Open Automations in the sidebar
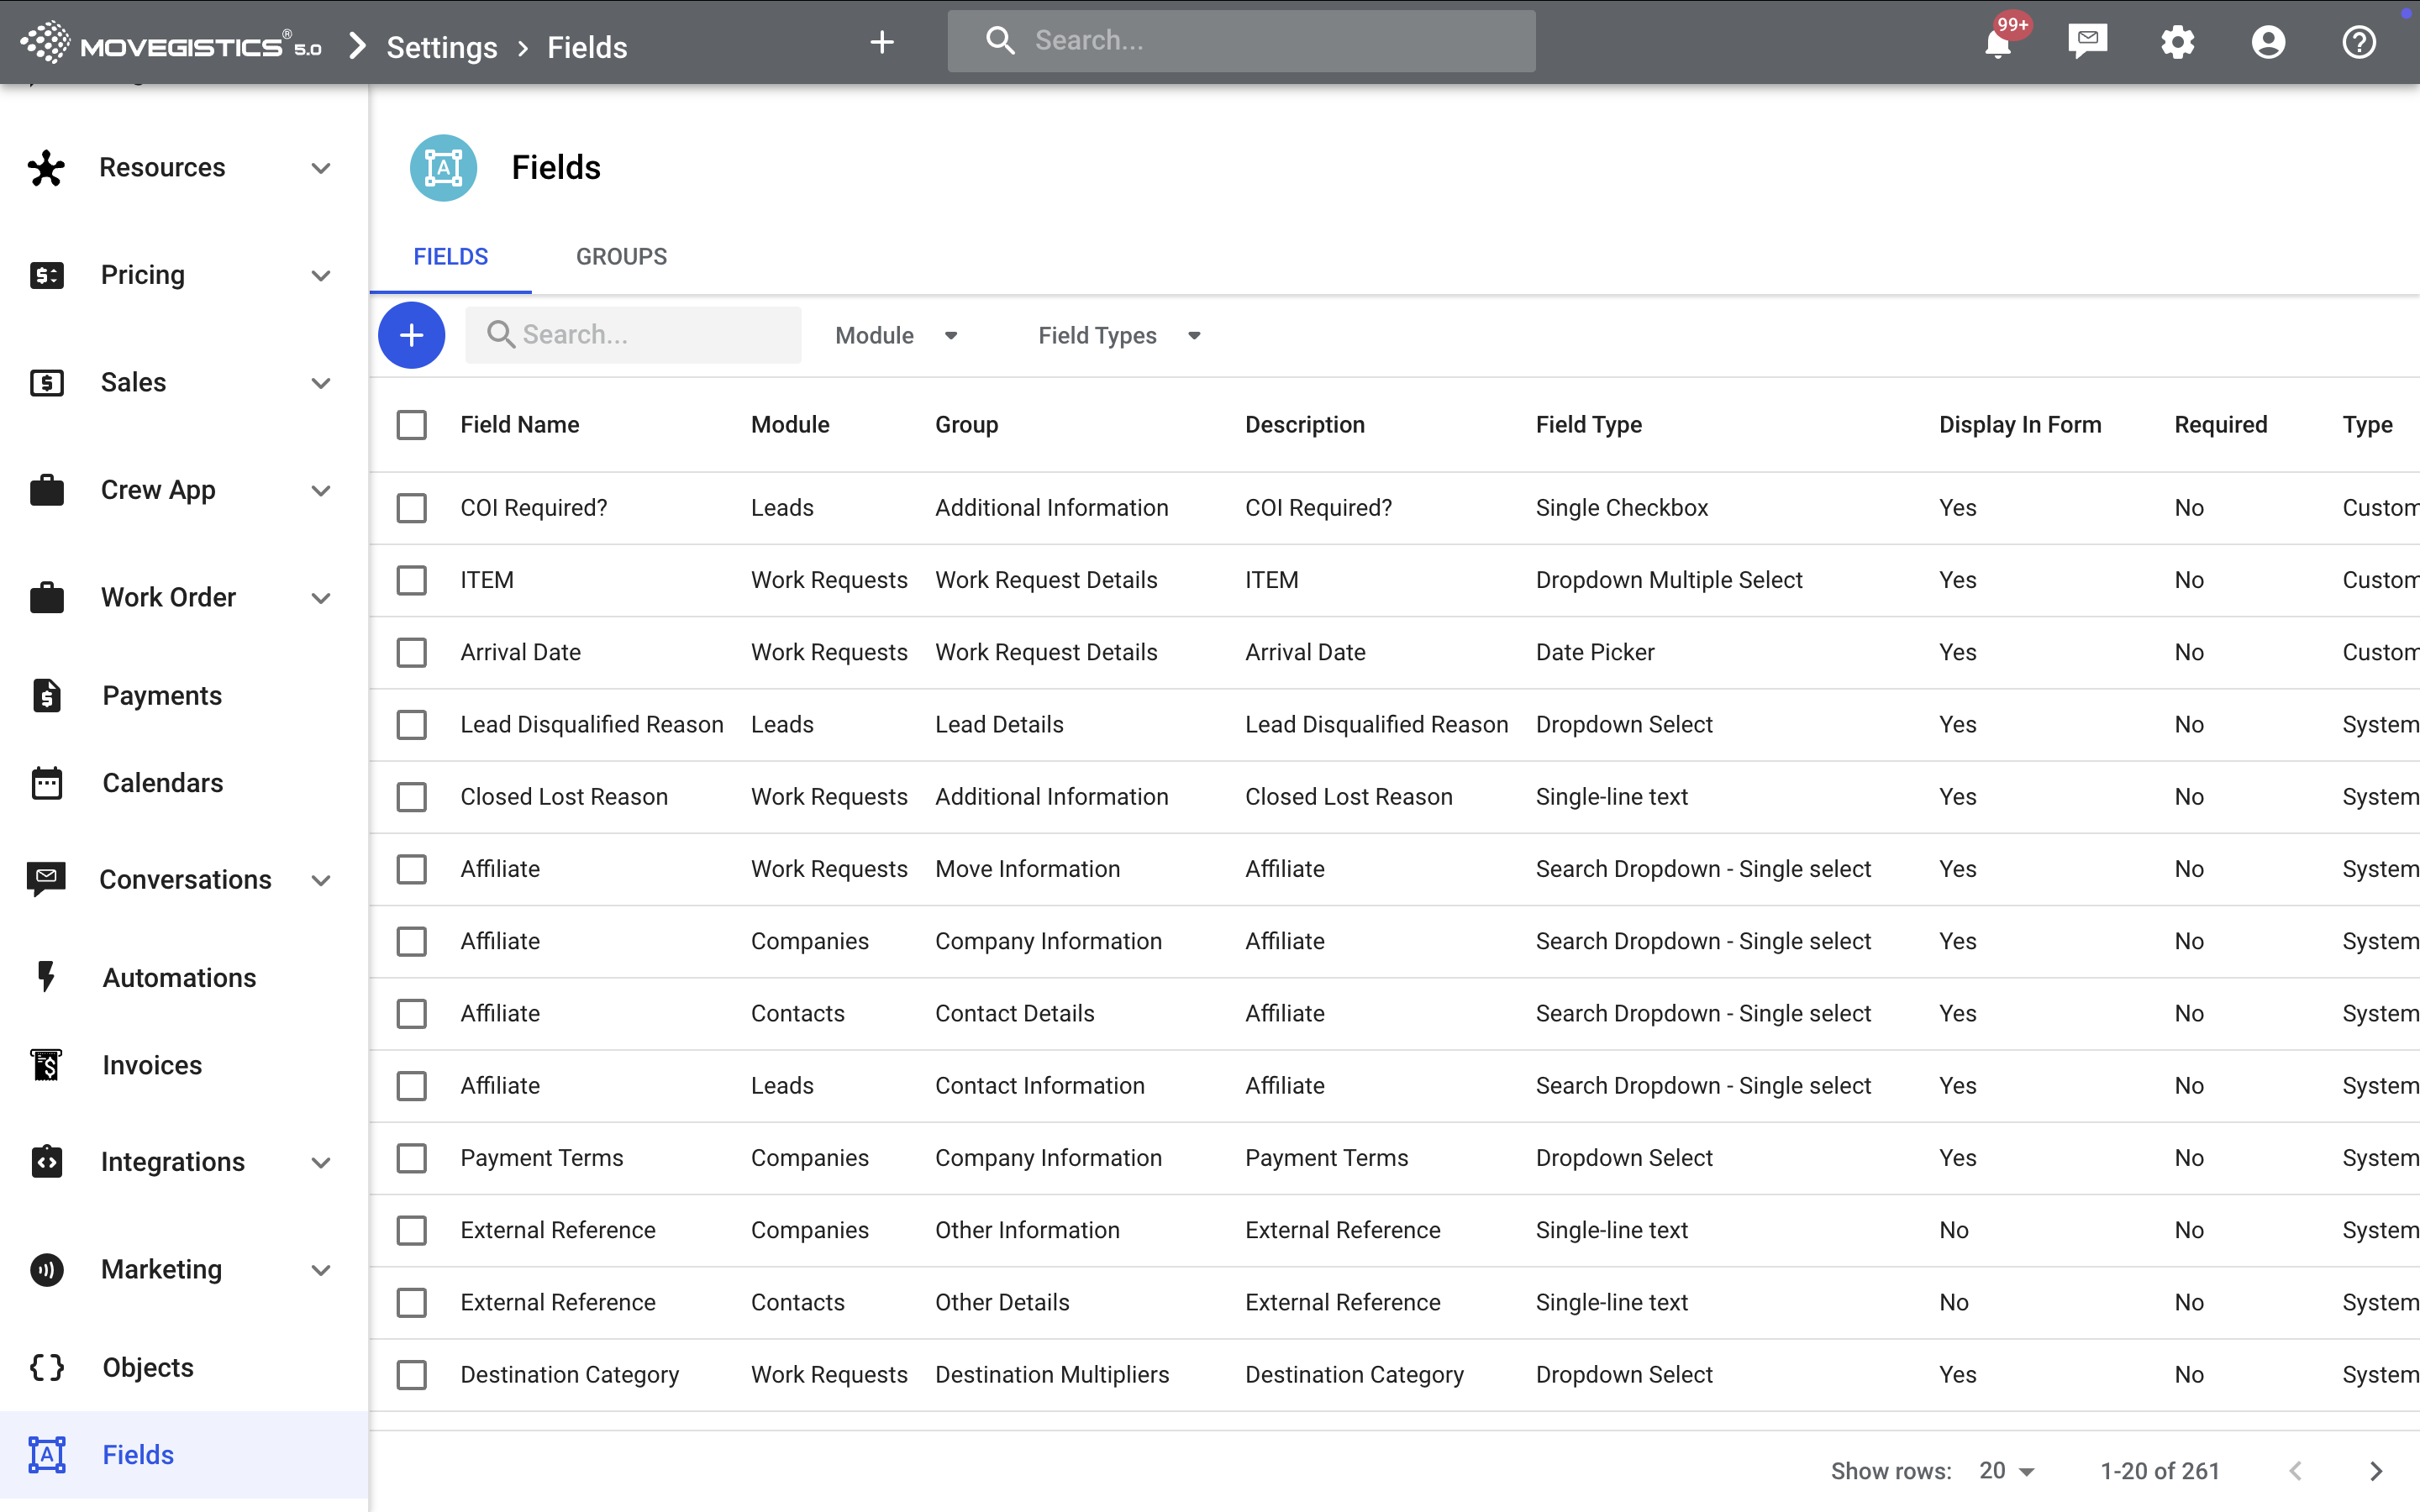The image size is (2420, 1512). click(179, 977)
